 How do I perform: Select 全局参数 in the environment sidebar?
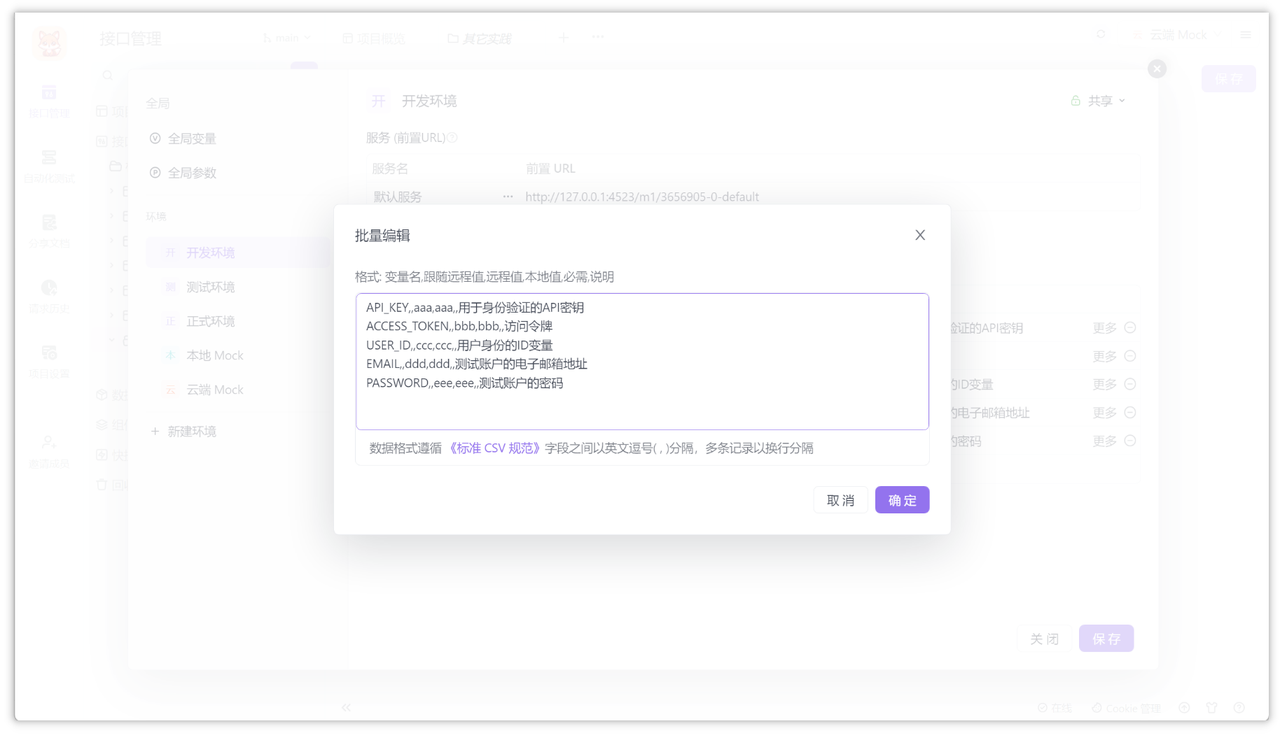click(x=182, y=173)
